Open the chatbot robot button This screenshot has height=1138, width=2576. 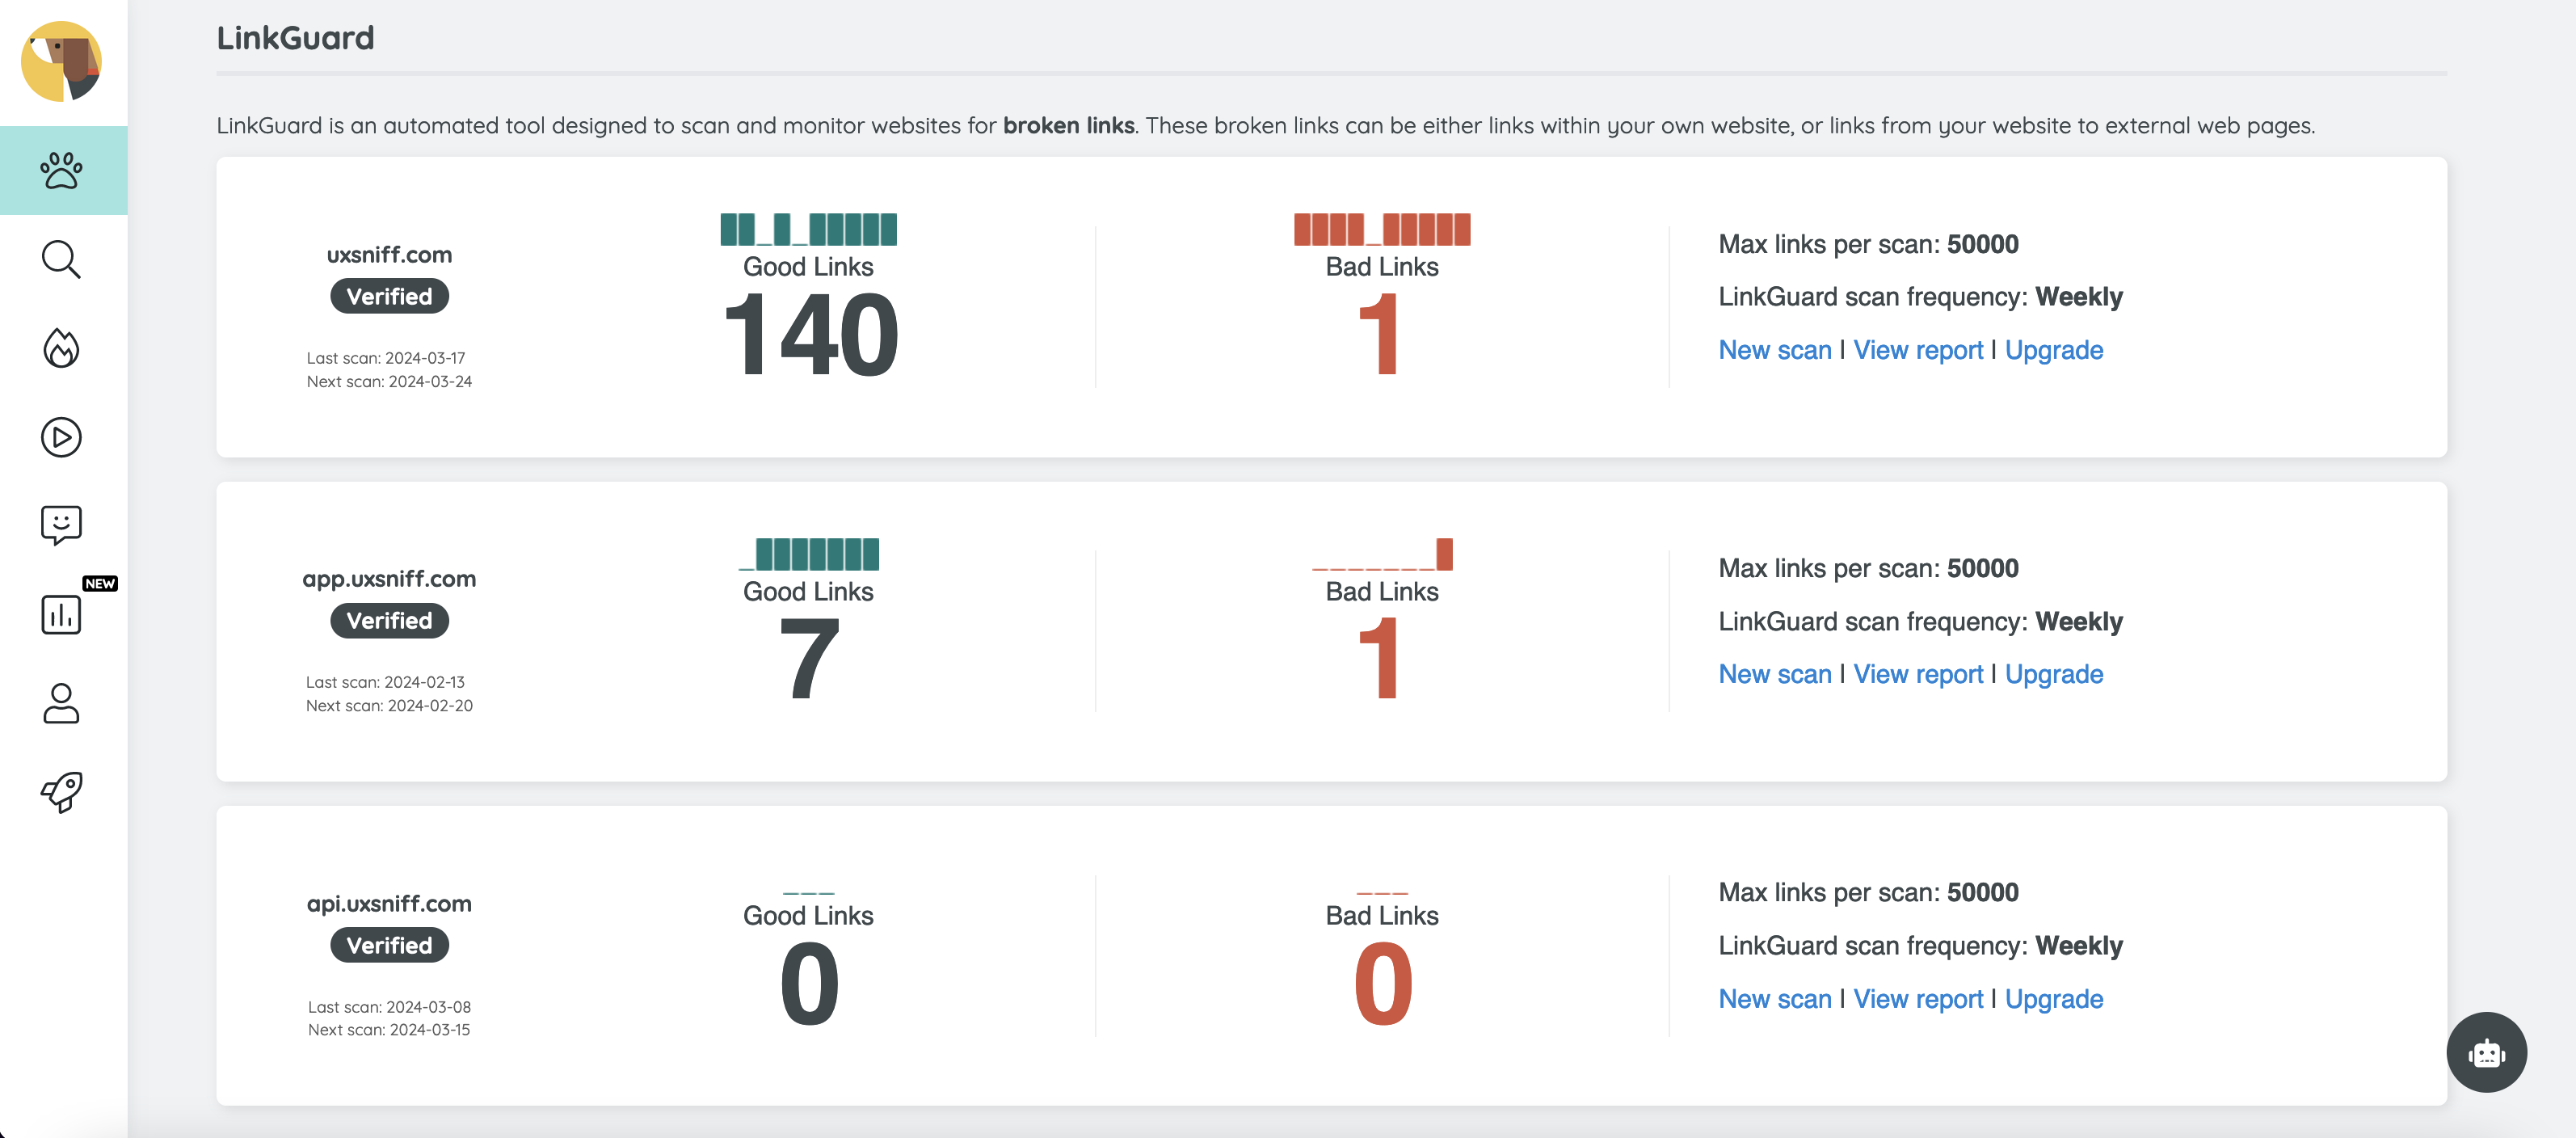click(2486, 1052)
